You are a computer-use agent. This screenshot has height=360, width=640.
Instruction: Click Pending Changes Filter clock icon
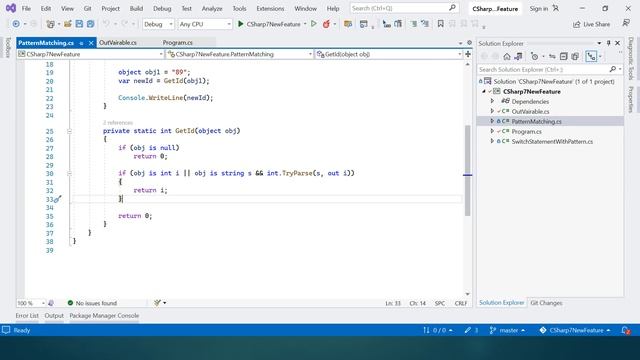coord(534,56)
